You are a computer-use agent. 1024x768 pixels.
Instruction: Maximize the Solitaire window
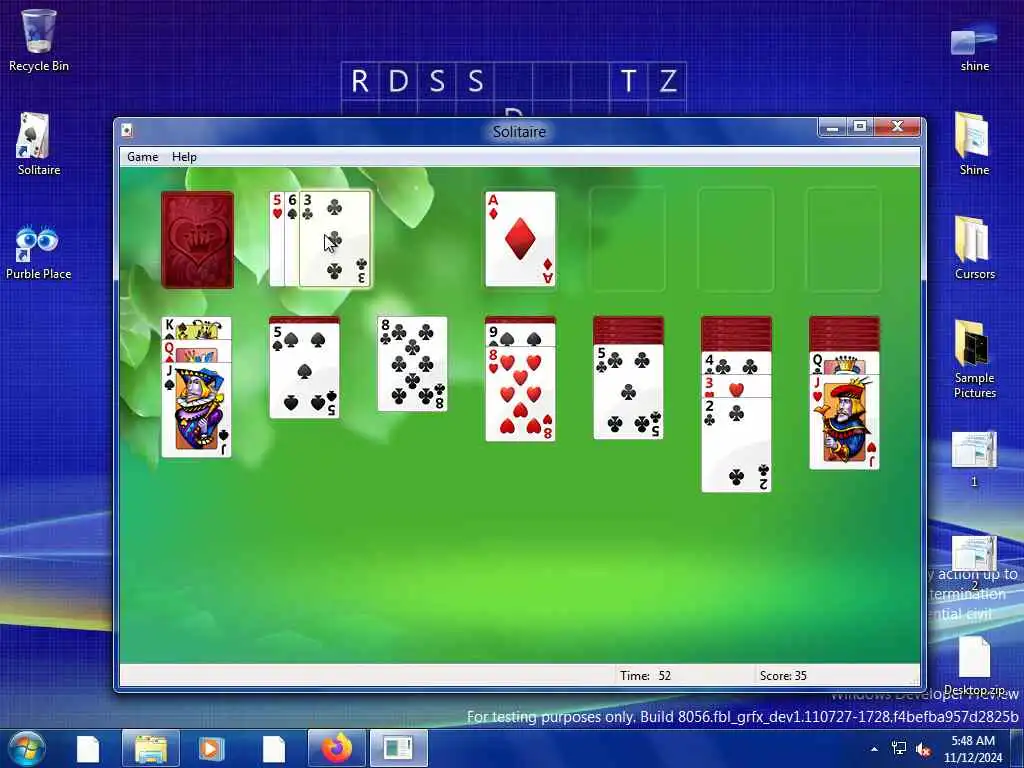click(860, 127)
